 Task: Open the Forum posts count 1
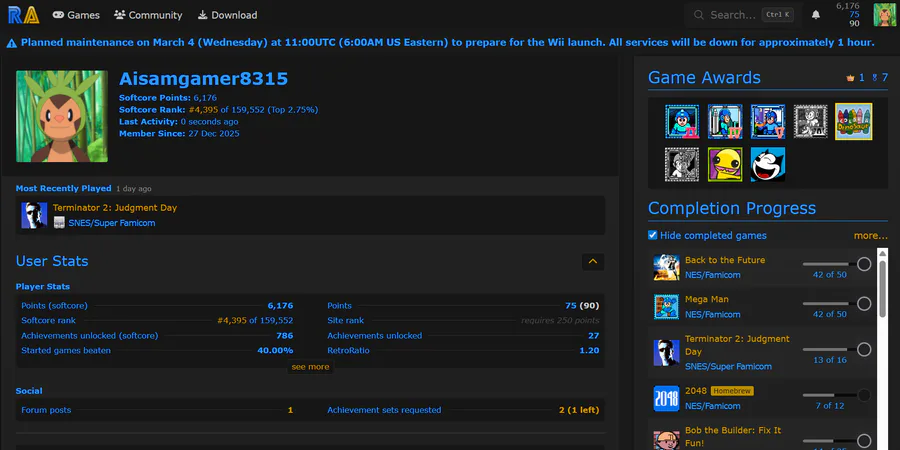290,410
